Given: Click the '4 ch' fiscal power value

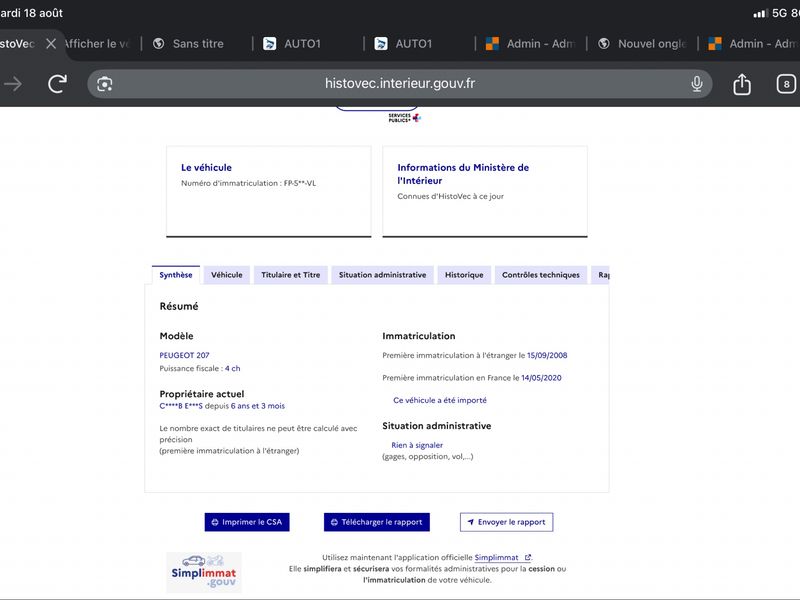Looking at the screenshot, I should point(233,368).
